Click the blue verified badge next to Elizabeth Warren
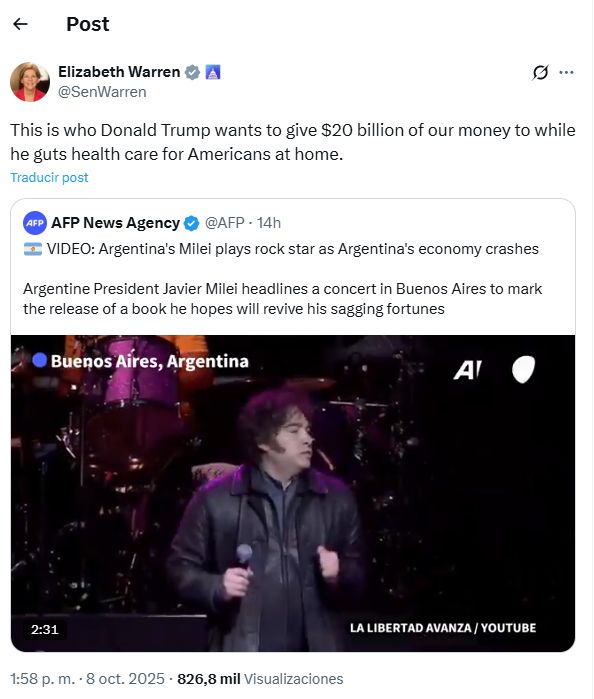Screen dimensions: 594x699 pyautogui.click(x=192, y=72)
